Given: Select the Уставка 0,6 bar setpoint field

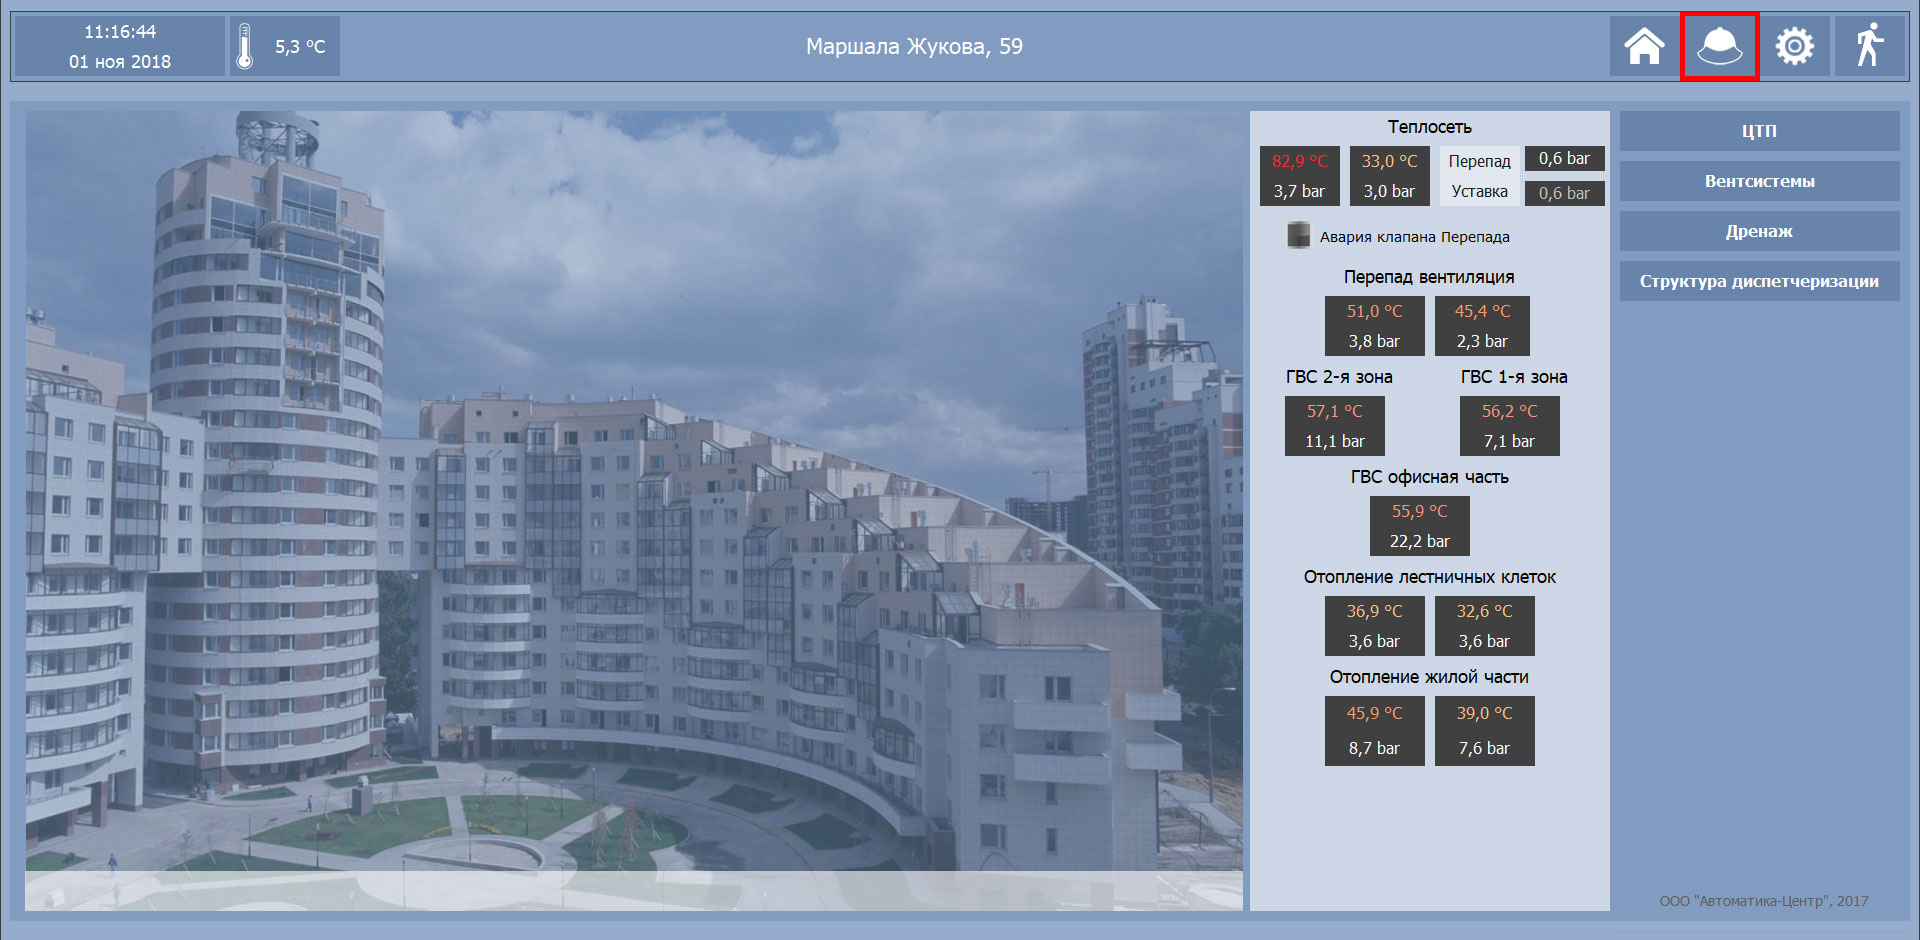Looking at the screenshot, I should point(1564,193).
